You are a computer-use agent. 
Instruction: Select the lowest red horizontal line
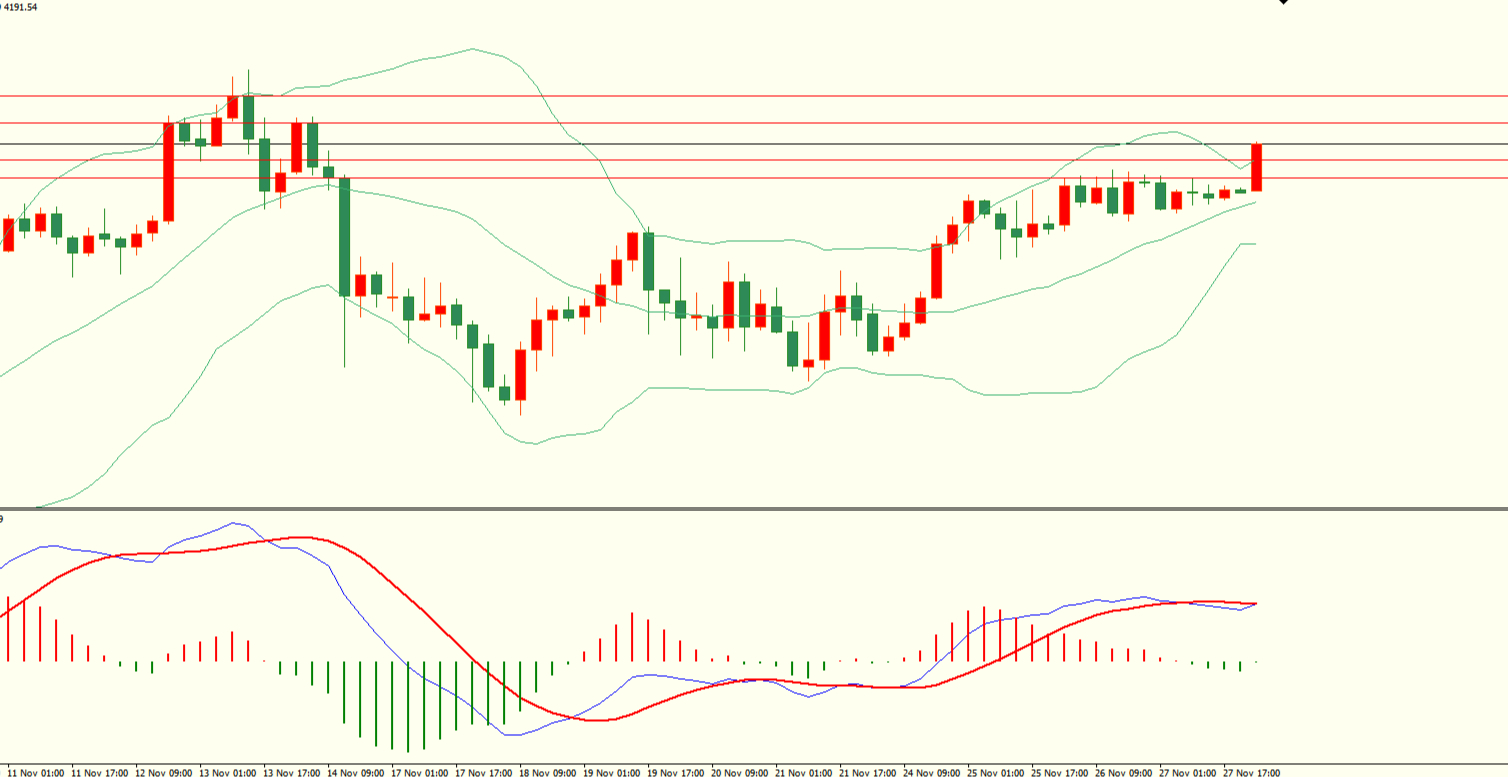700,178
